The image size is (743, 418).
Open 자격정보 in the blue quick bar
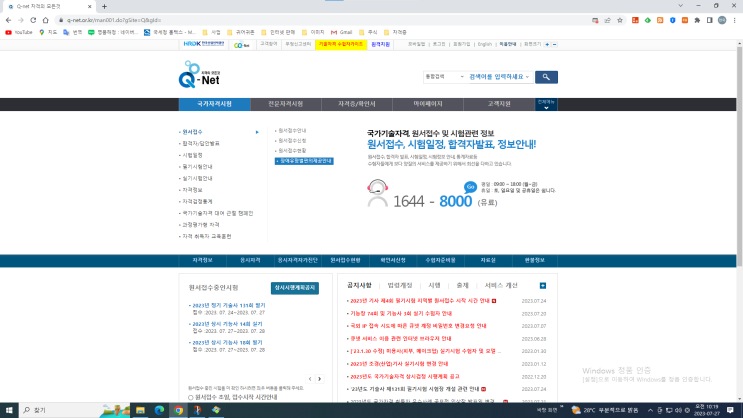(x=202, y=260)
